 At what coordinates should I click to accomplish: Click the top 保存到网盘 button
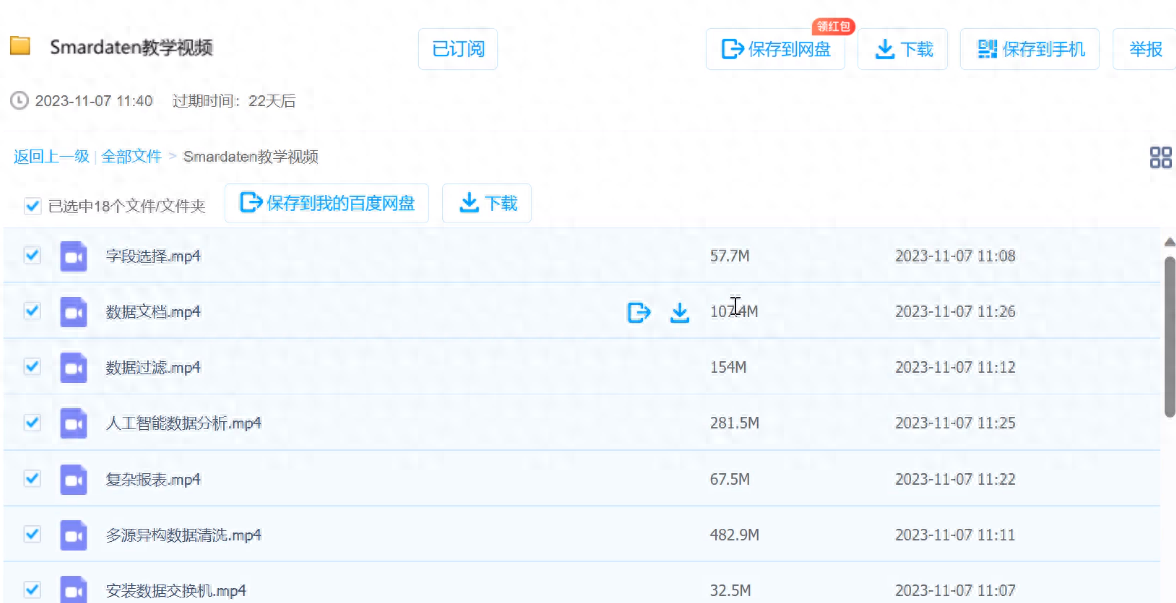[776, 49]
